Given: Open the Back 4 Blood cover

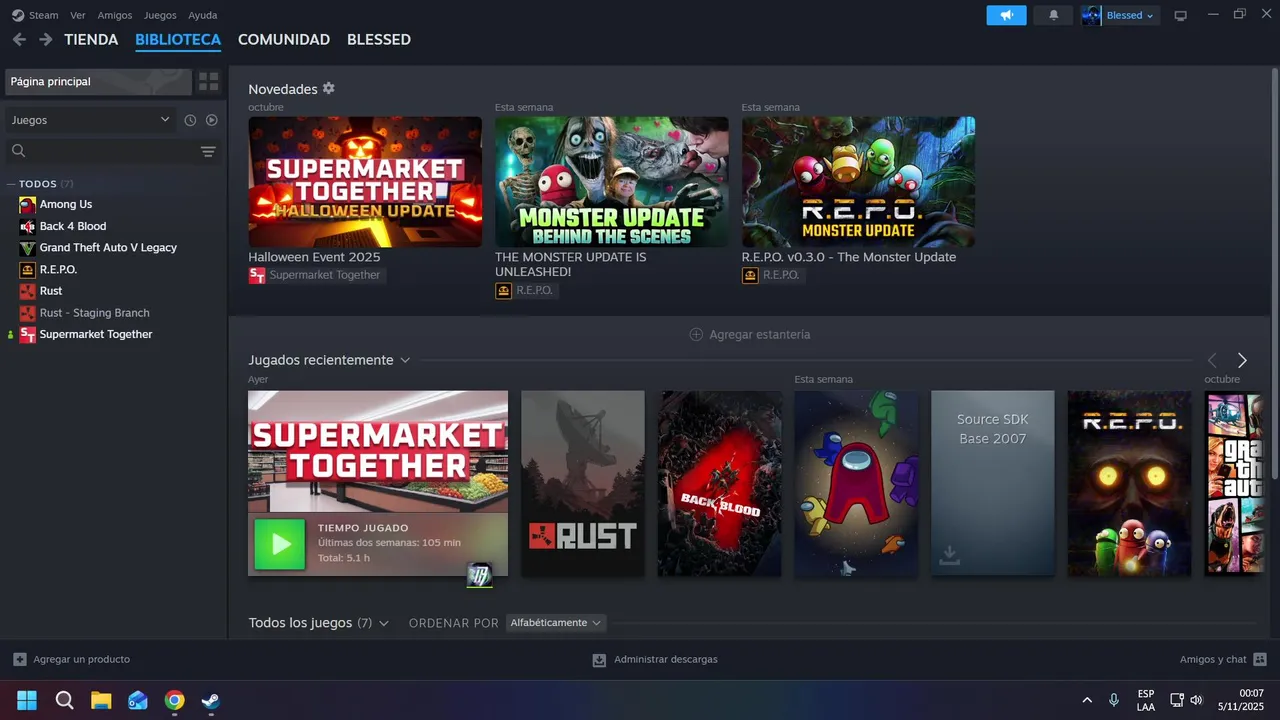Looking at the screenshot, I should tap(720, 483).
